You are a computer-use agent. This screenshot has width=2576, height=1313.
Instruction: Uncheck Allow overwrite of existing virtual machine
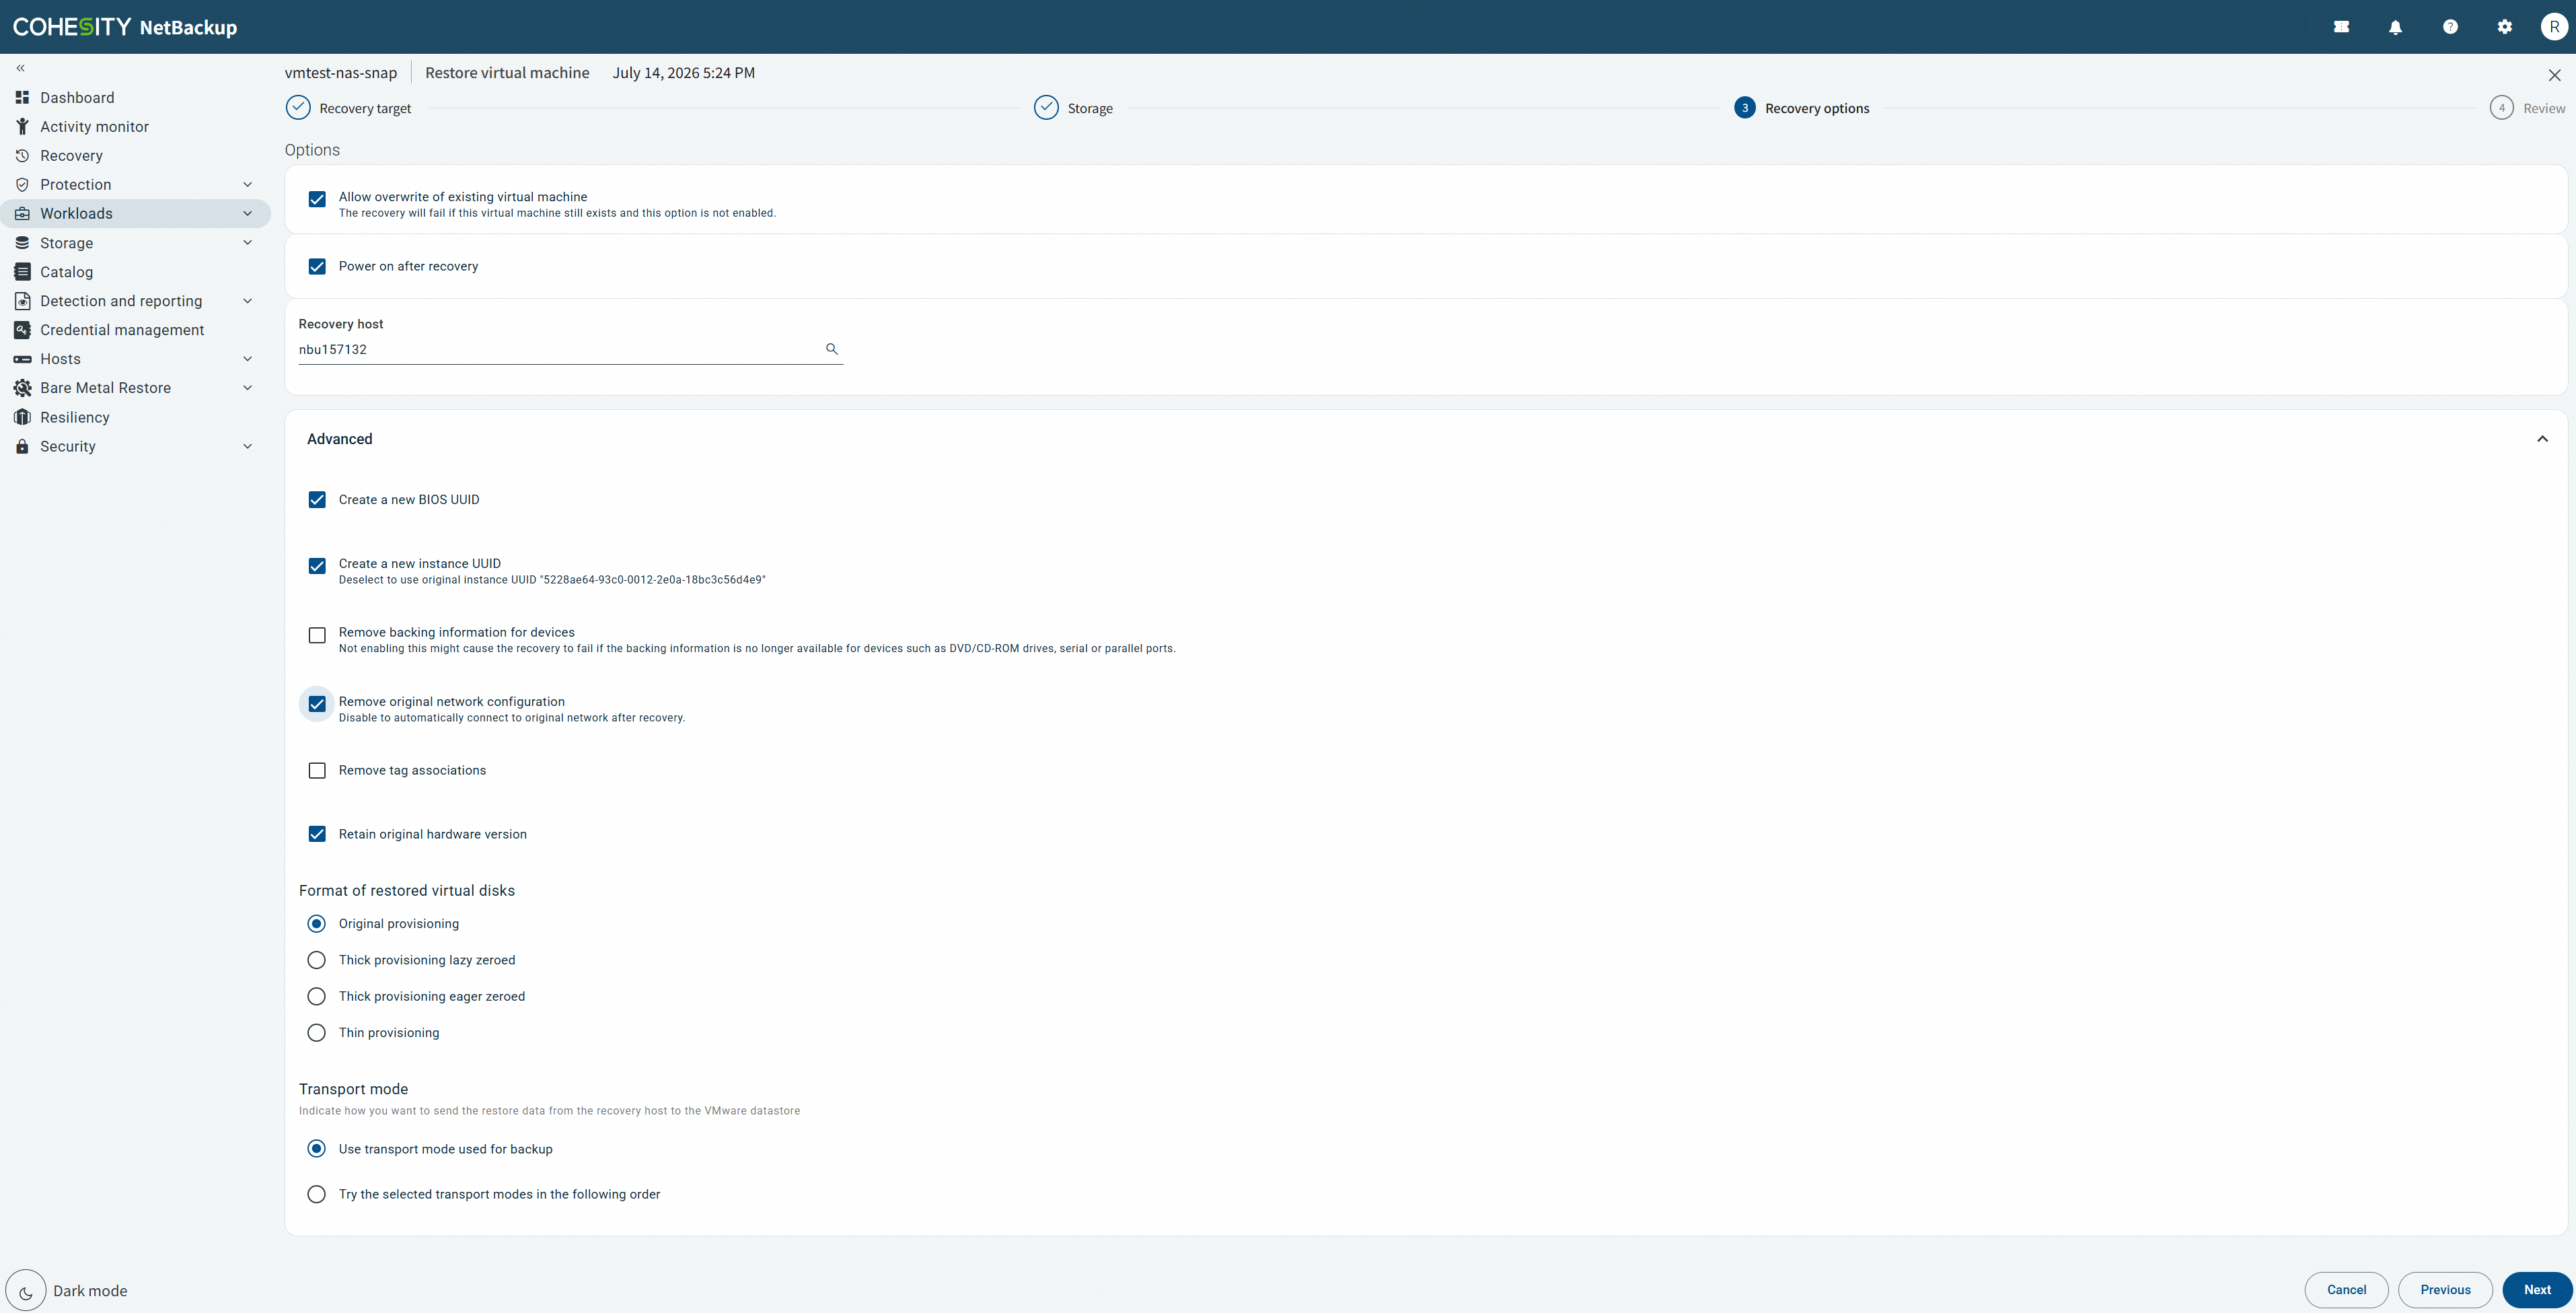click(x=317, y=199)
